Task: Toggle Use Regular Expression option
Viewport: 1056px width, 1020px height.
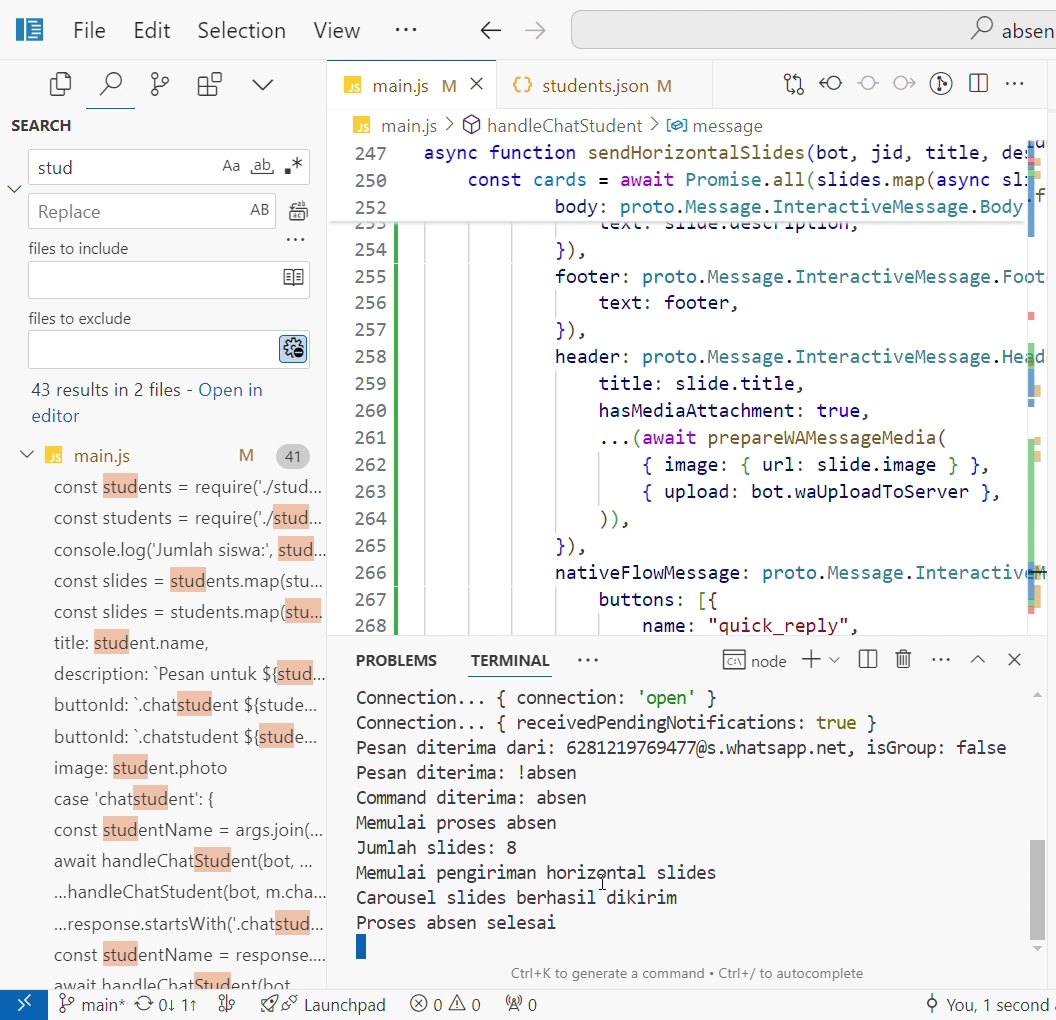Action: coord(293,167)
